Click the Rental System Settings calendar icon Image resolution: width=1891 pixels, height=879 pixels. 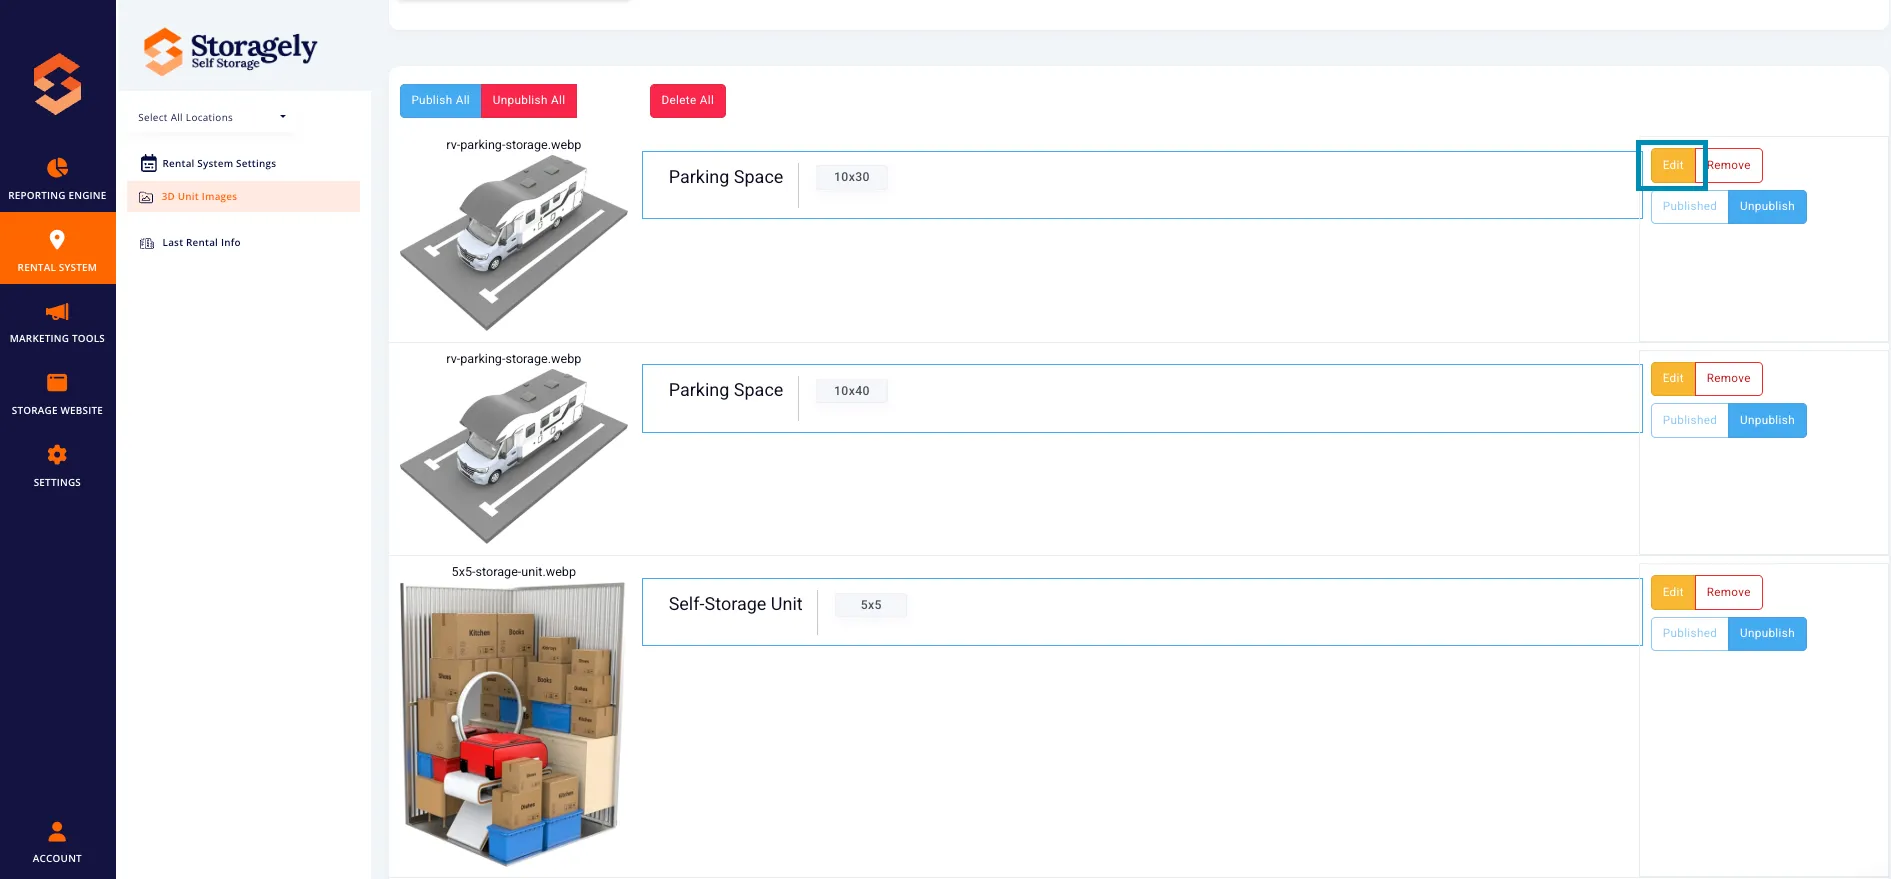148,163
